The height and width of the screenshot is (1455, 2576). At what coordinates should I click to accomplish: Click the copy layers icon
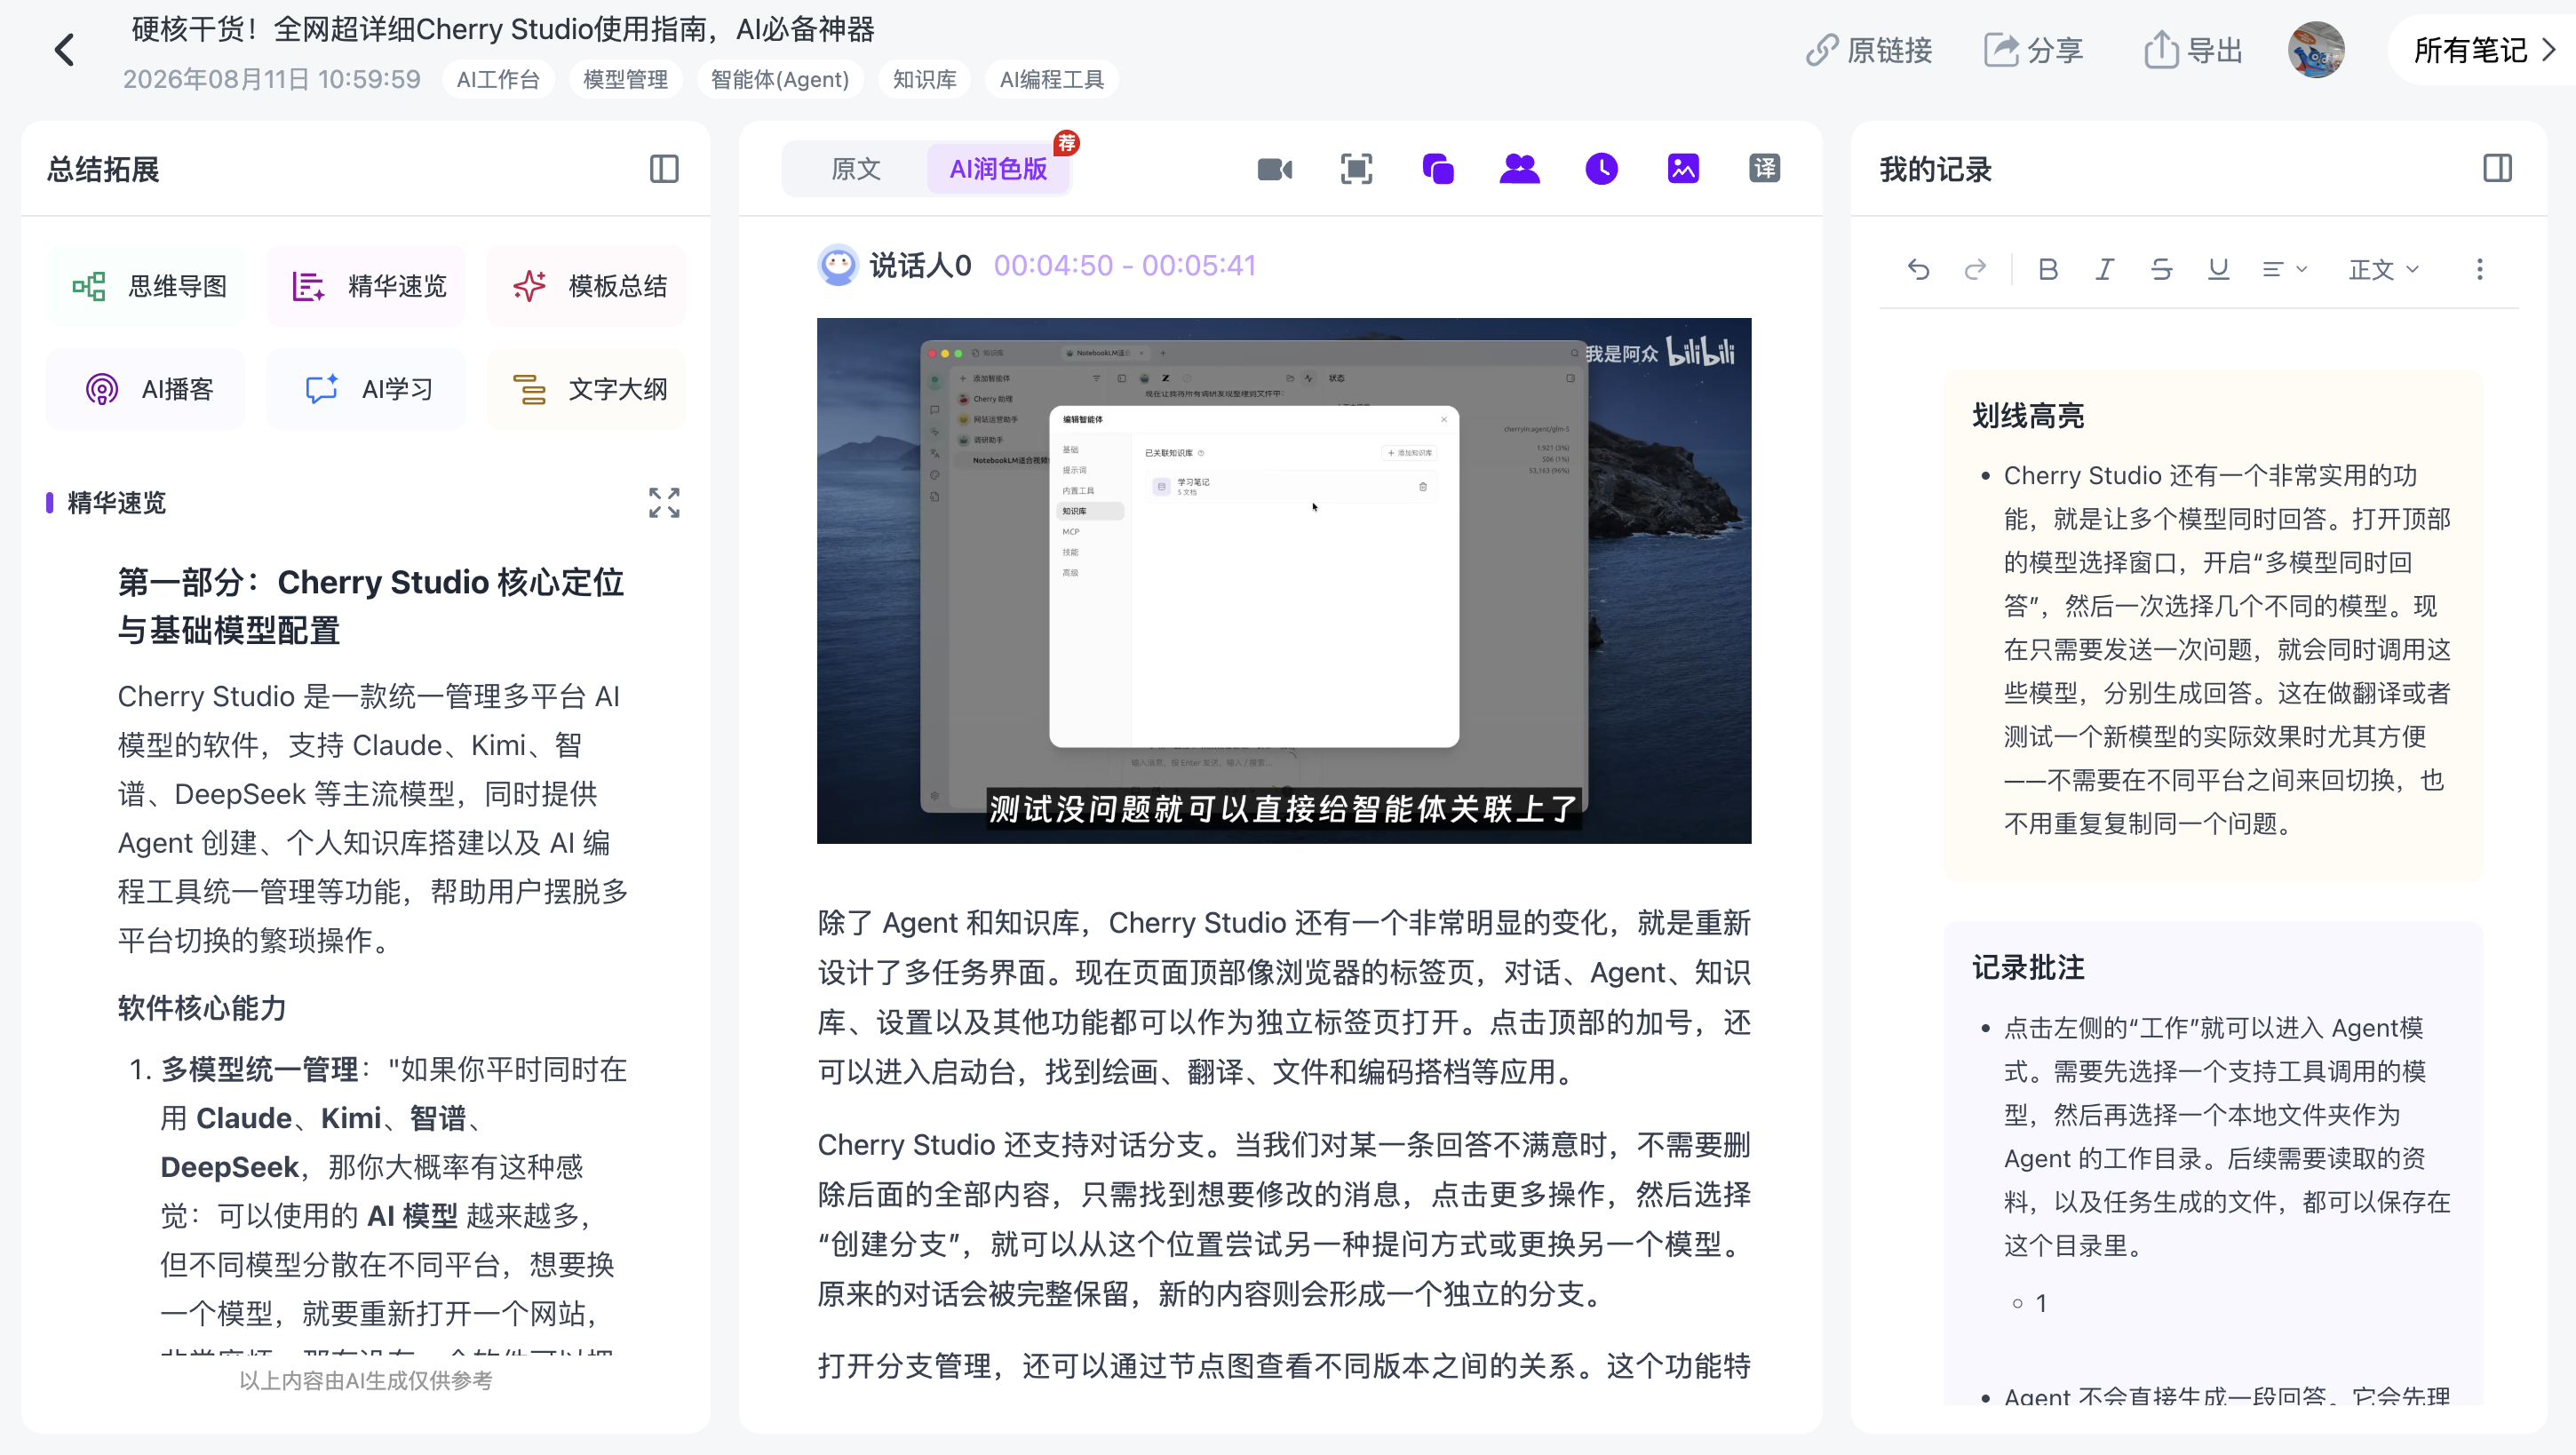(1438, 169)
